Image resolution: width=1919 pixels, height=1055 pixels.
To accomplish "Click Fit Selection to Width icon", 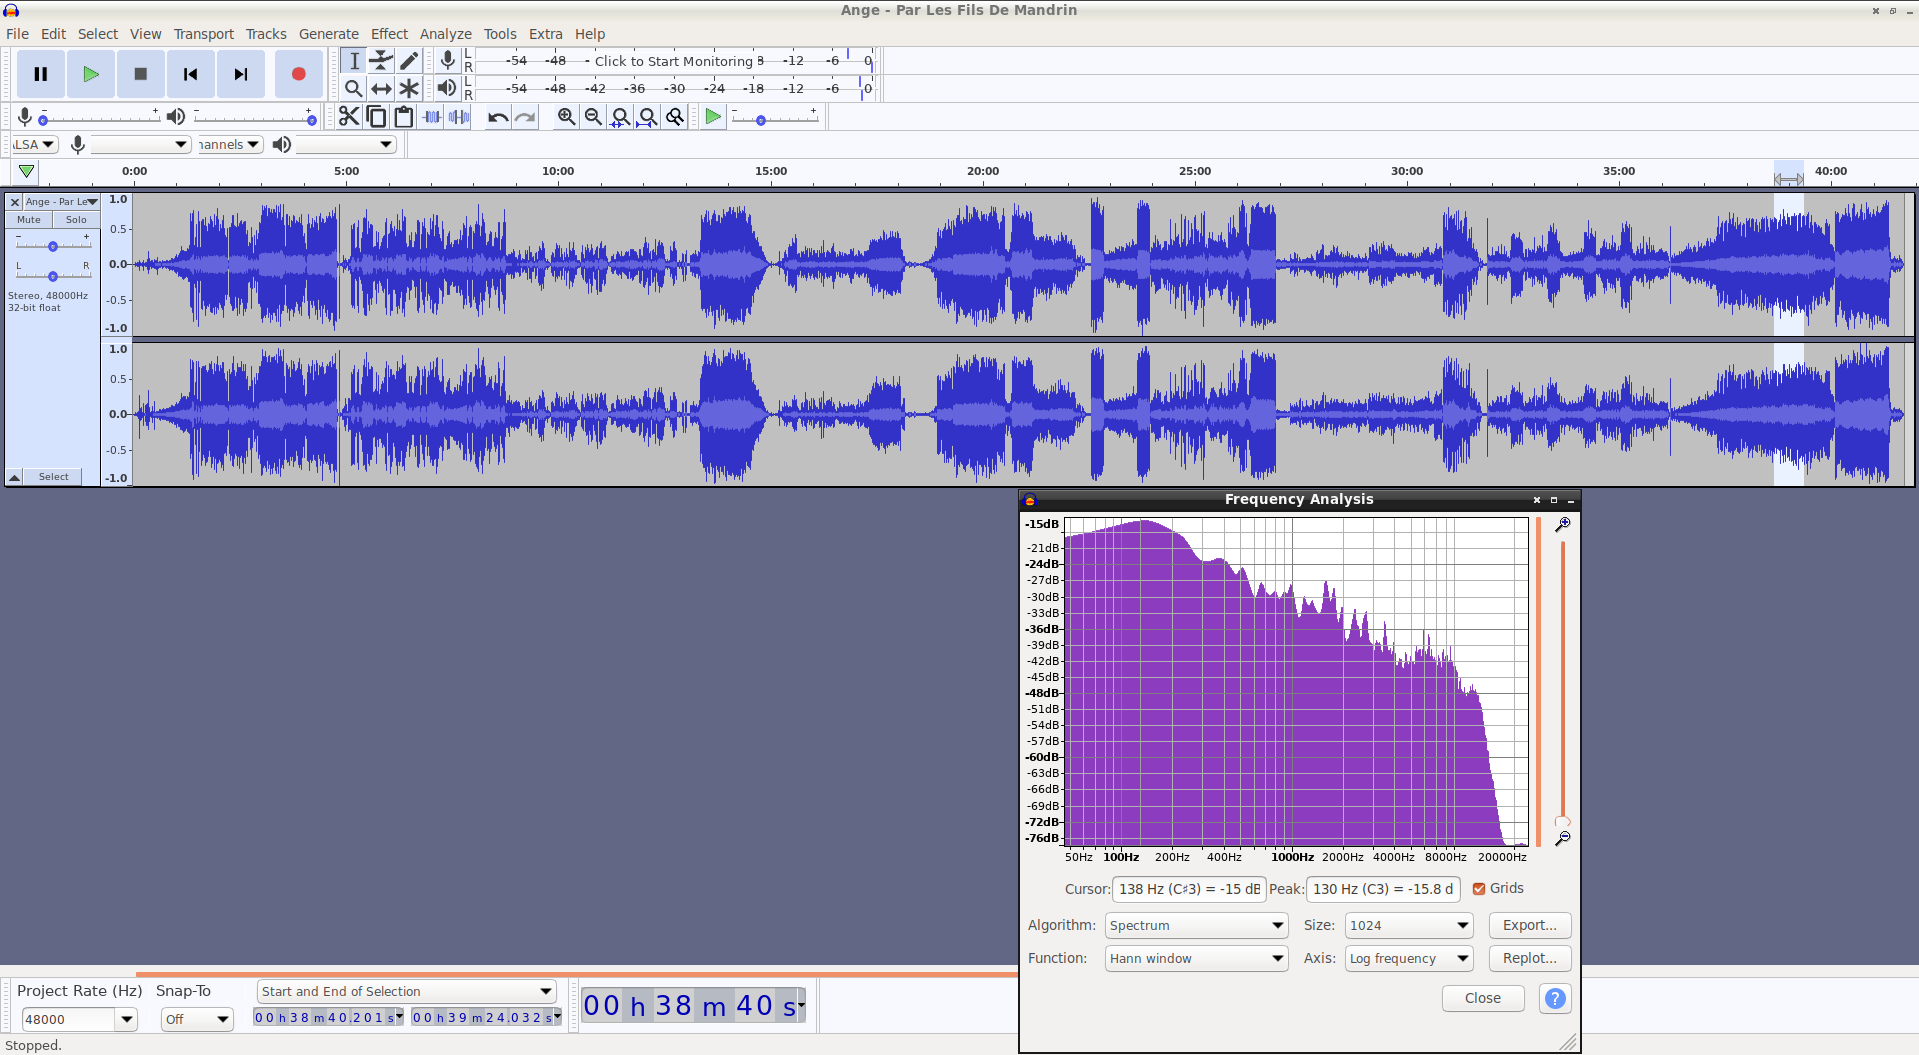I will (x=620, y=117).
